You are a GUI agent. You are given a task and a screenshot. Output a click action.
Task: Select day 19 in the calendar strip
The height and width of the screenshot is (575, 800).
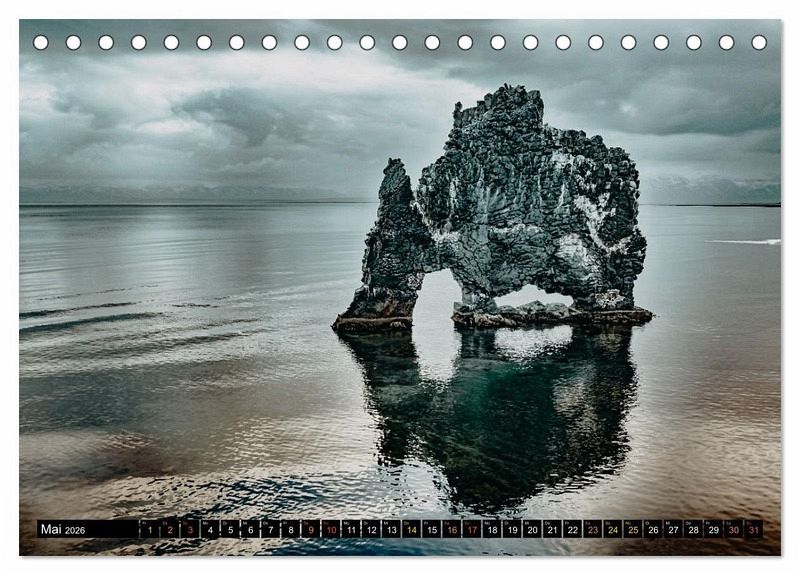pyautogui.click(x=512, y=529)
